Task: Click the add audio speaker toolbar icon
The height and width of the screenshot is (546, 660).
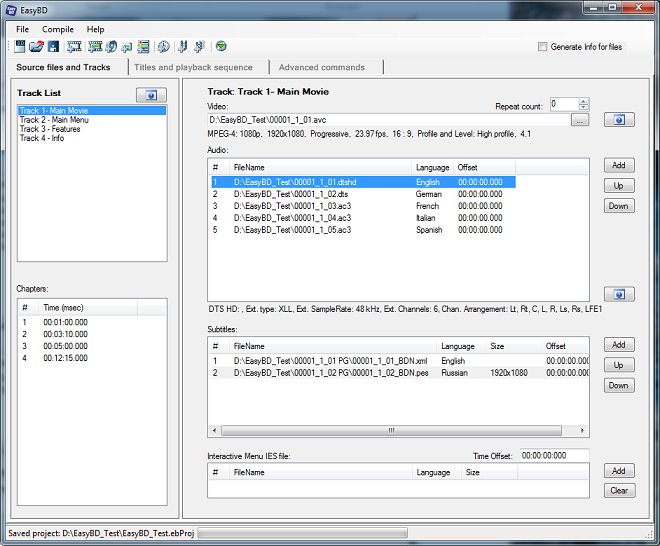Action: point(112,46)
